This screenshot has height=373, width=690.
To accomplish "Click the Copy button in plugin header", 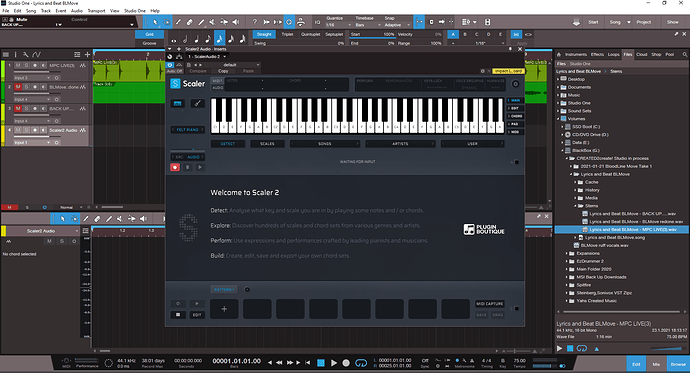I will 223,71.
